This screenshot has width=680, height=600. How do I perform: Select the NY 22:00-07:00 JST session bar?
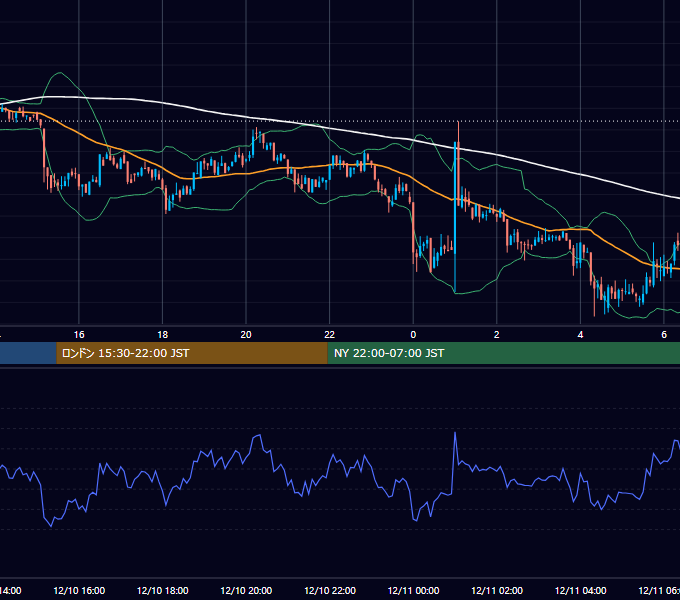503,353
